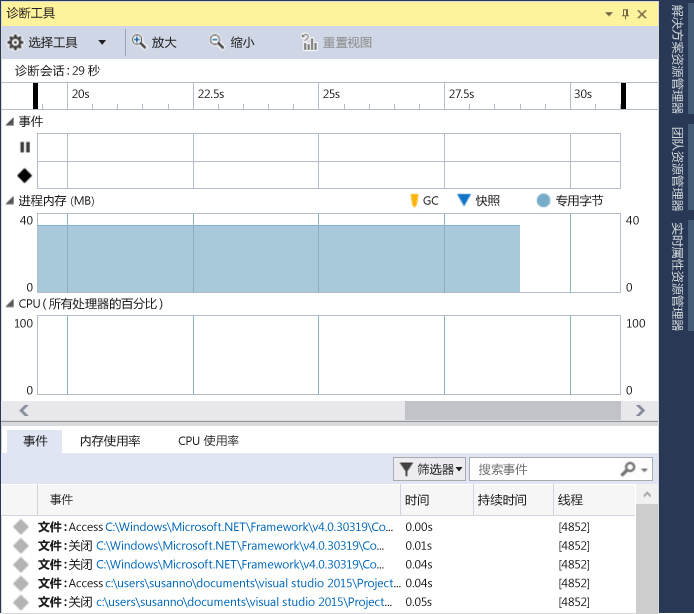Click the diamond icon of the 0.01s event

[x=21, y=546]
